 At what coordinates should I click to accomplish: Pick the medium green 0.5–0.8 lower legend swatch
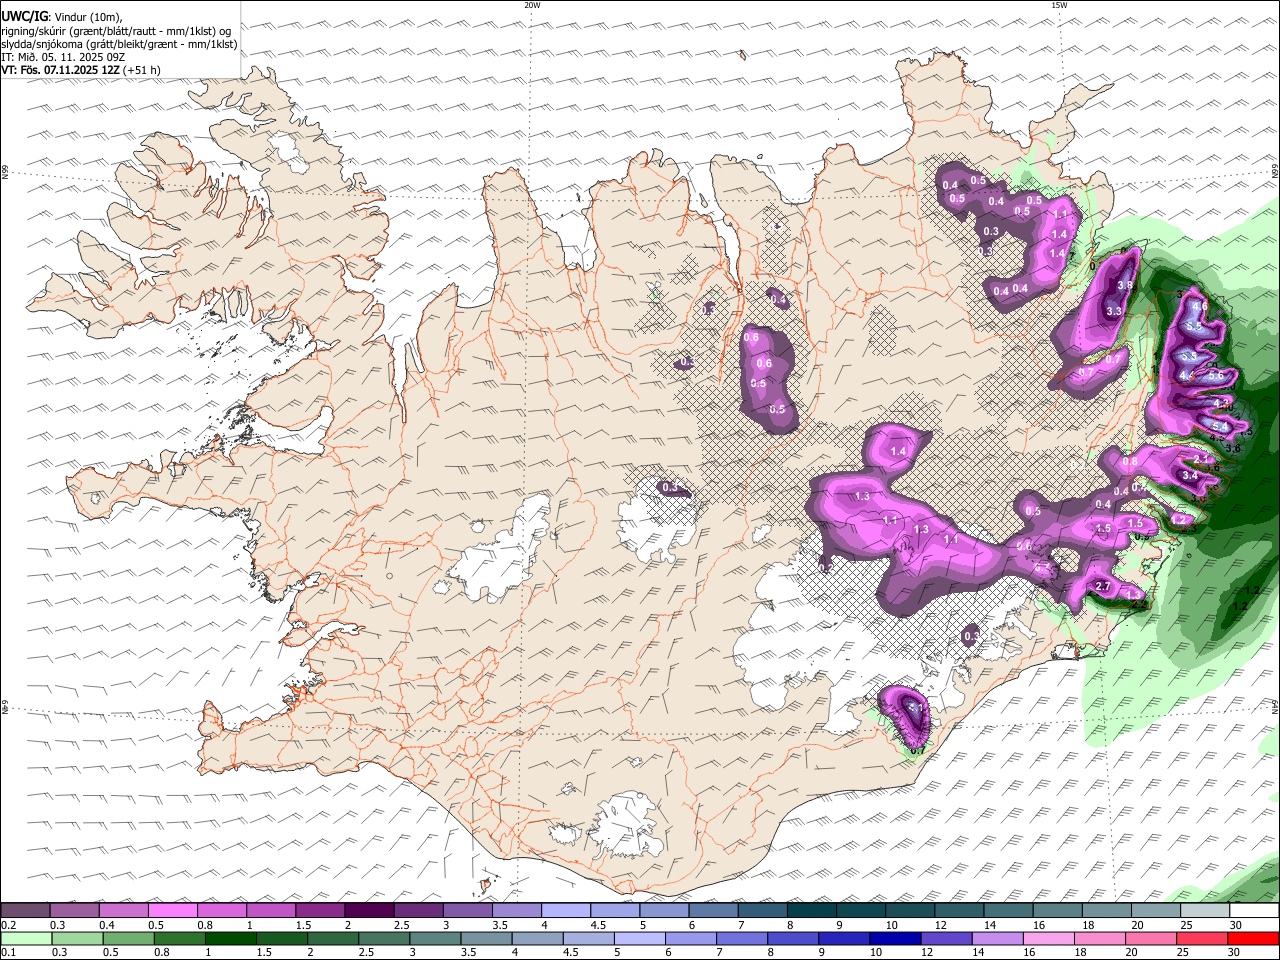click(128, 938)
